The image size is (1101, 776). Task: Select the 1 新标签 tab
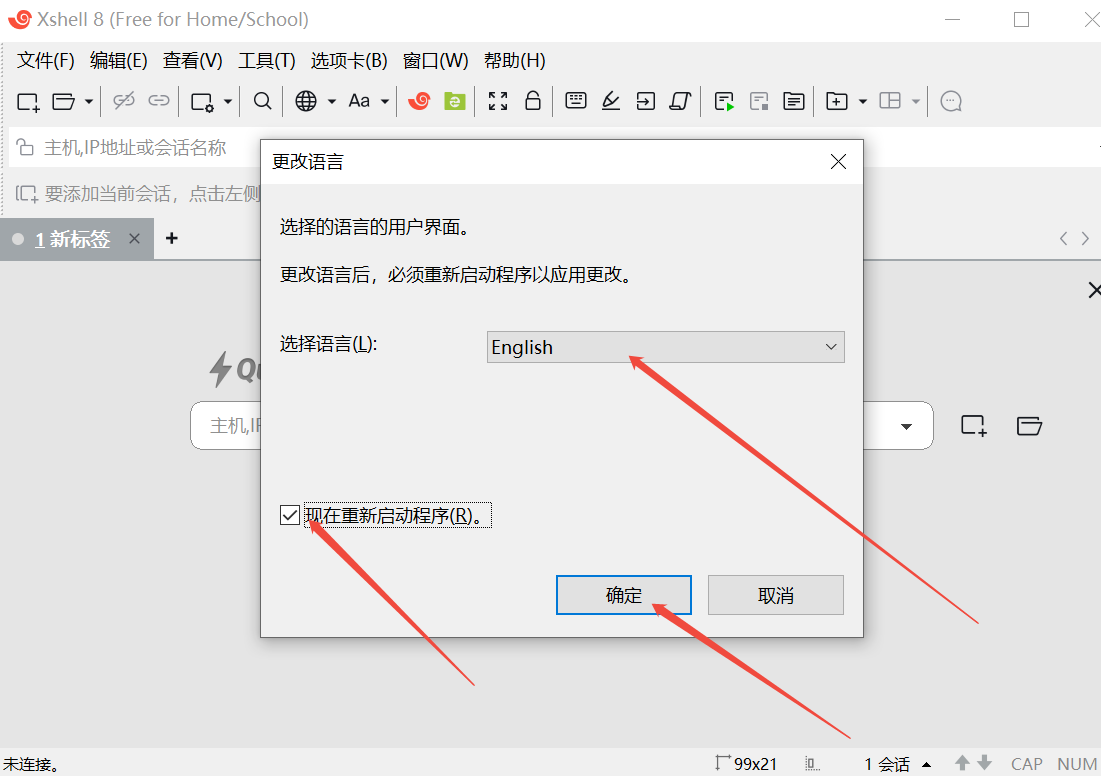[72, 240]
